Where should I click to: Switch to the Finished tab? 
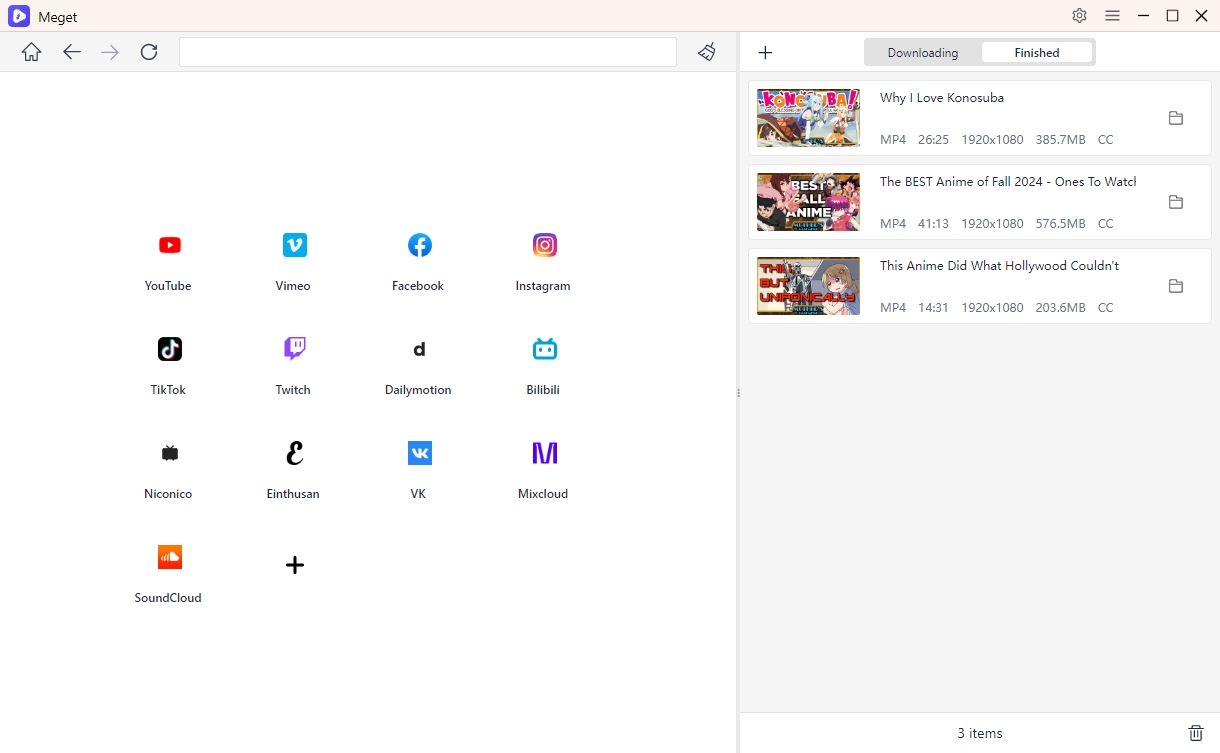click(1036, 53)
